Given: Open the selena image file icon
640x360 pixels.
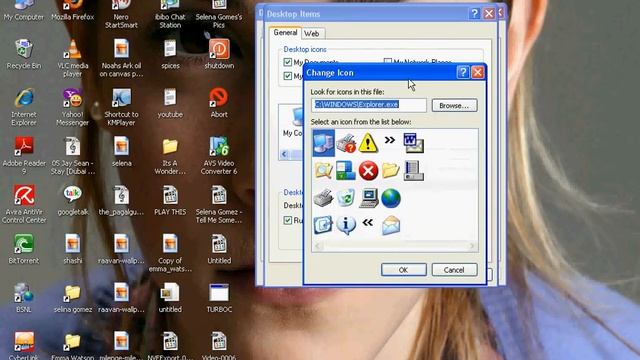Looking at the screenshot, I should coord(121,152).
